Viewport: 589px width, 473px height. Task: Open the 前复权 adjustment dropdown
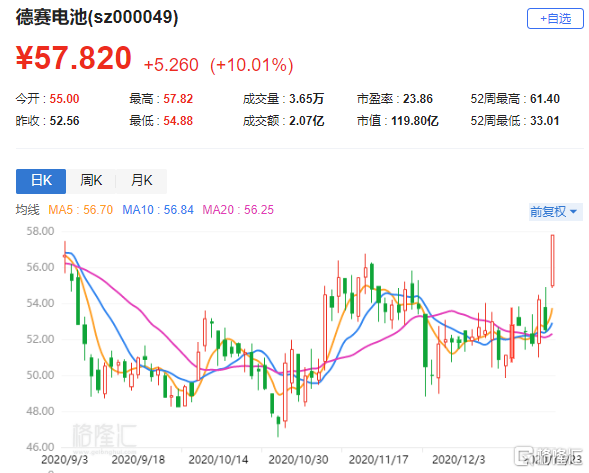[x=555, y=212]
